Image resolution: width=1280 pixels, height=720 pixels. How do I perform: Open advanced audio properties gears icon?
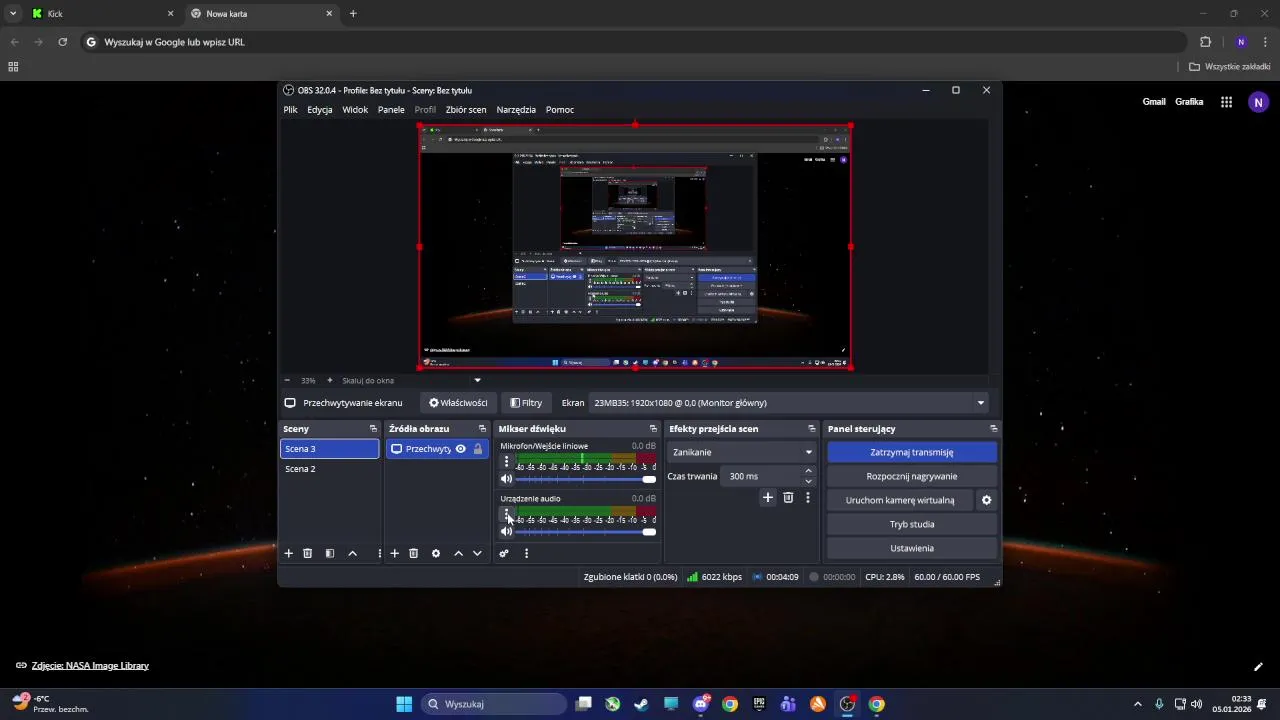(x=504, y=553)
